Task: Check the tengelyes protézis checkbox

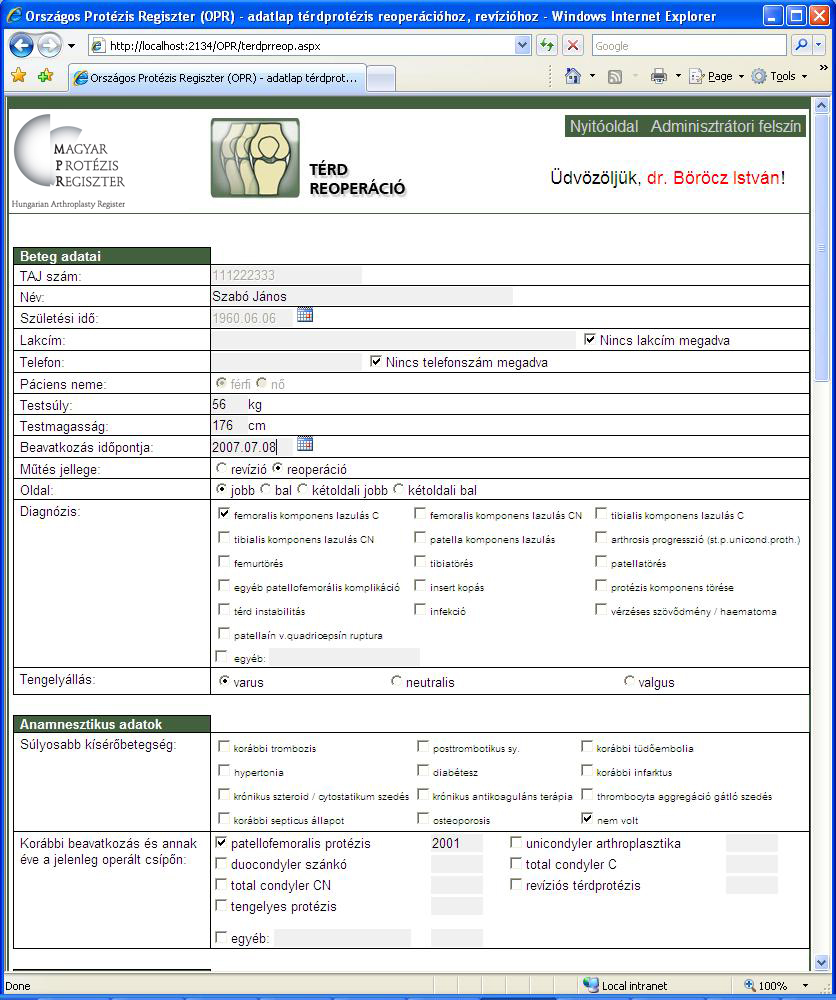Action: coord(221,906)
